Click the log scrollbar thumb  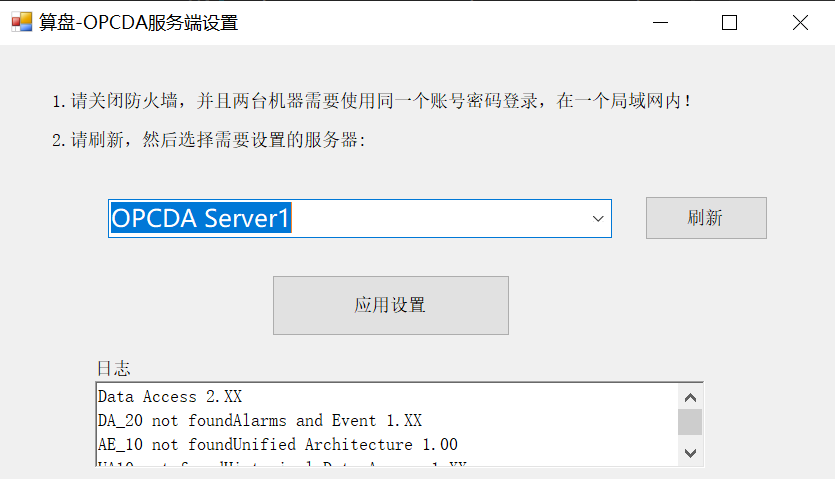pos(690,421)
